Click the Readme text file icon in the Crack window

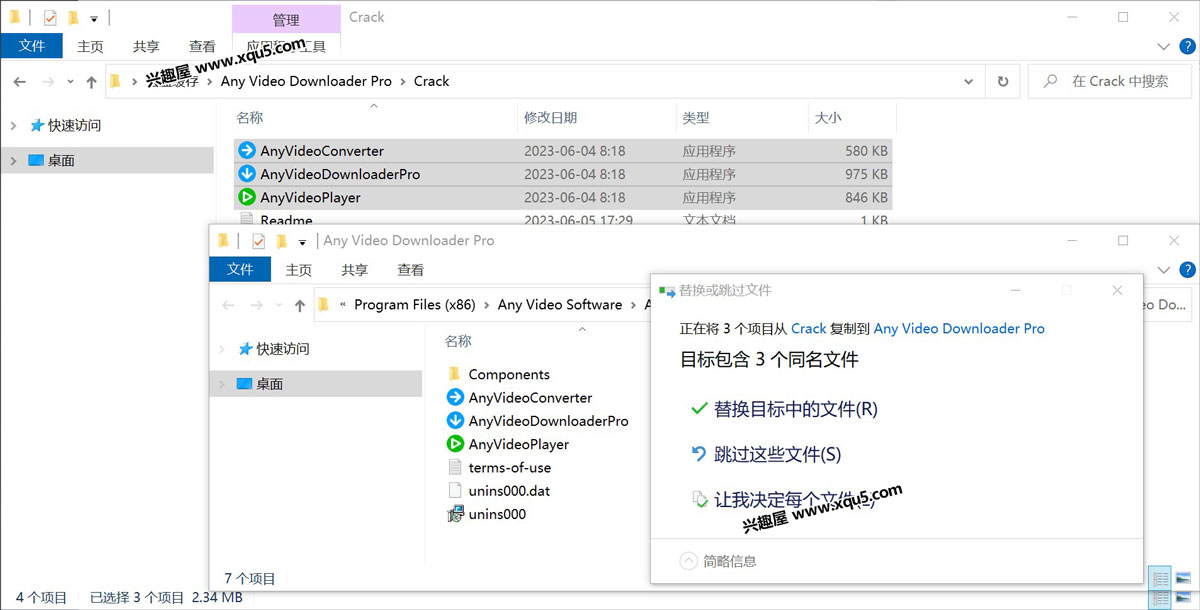[x=246, y=219]
